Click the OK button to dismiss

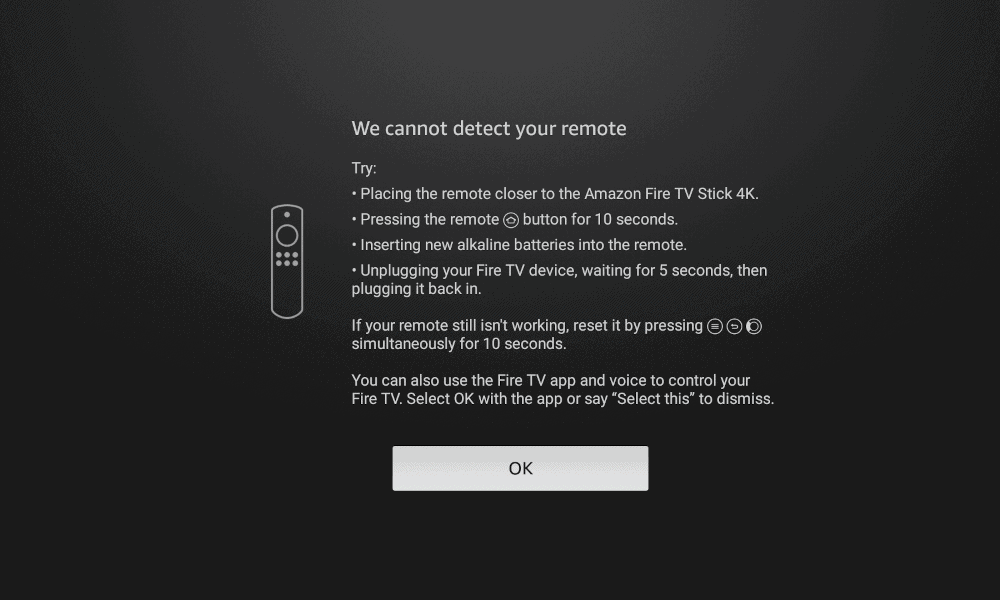click(x=520, y=468)
